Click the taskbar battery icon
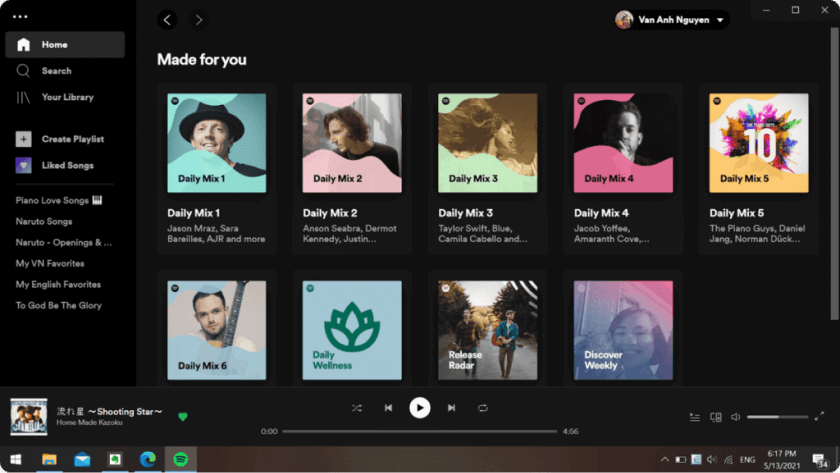This screenshot has width=840, height=473. click(x=680, y=460)
